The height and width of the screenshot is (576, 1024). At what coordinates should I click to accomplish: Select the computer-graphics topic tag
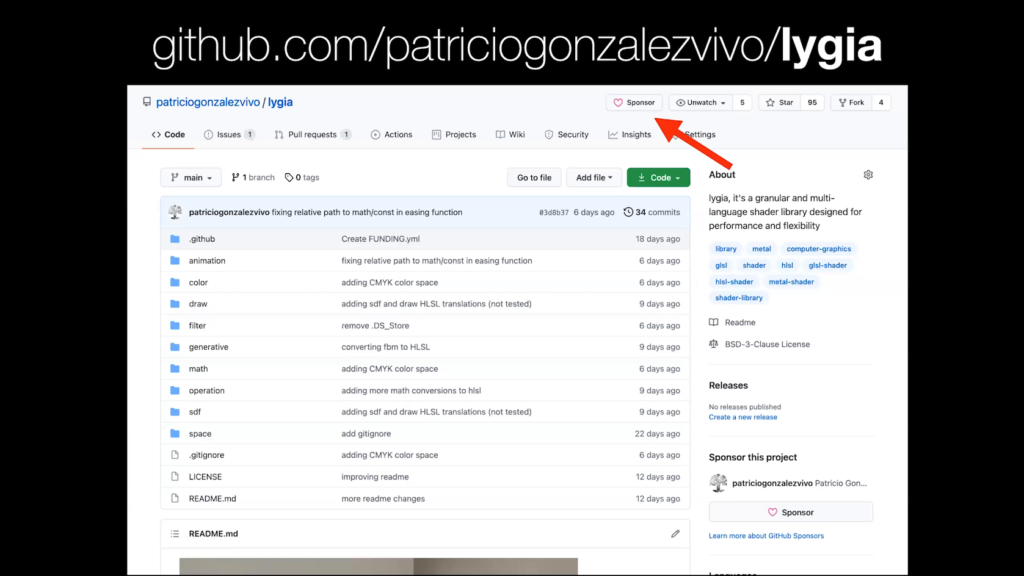819,249
